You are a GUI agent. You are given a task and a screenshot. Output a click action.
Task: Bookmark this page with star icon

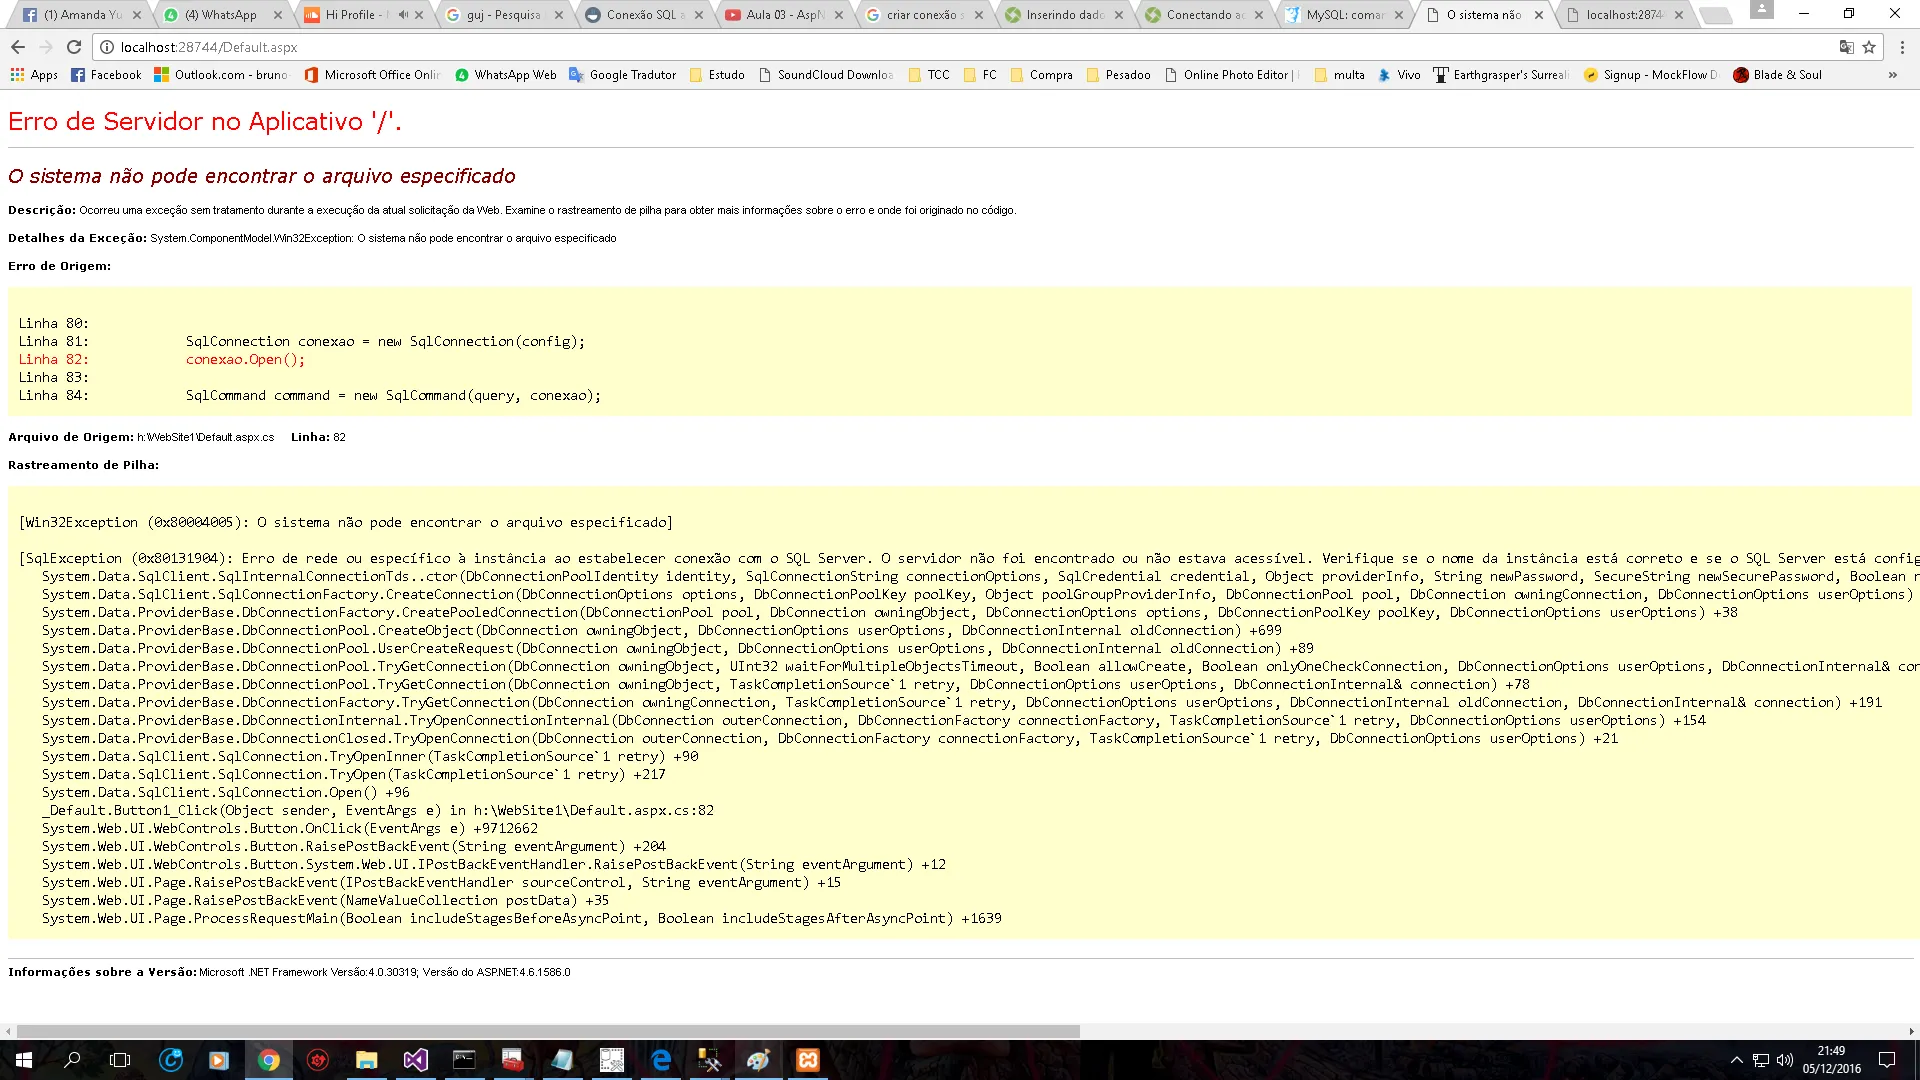tap(1869, 47)
